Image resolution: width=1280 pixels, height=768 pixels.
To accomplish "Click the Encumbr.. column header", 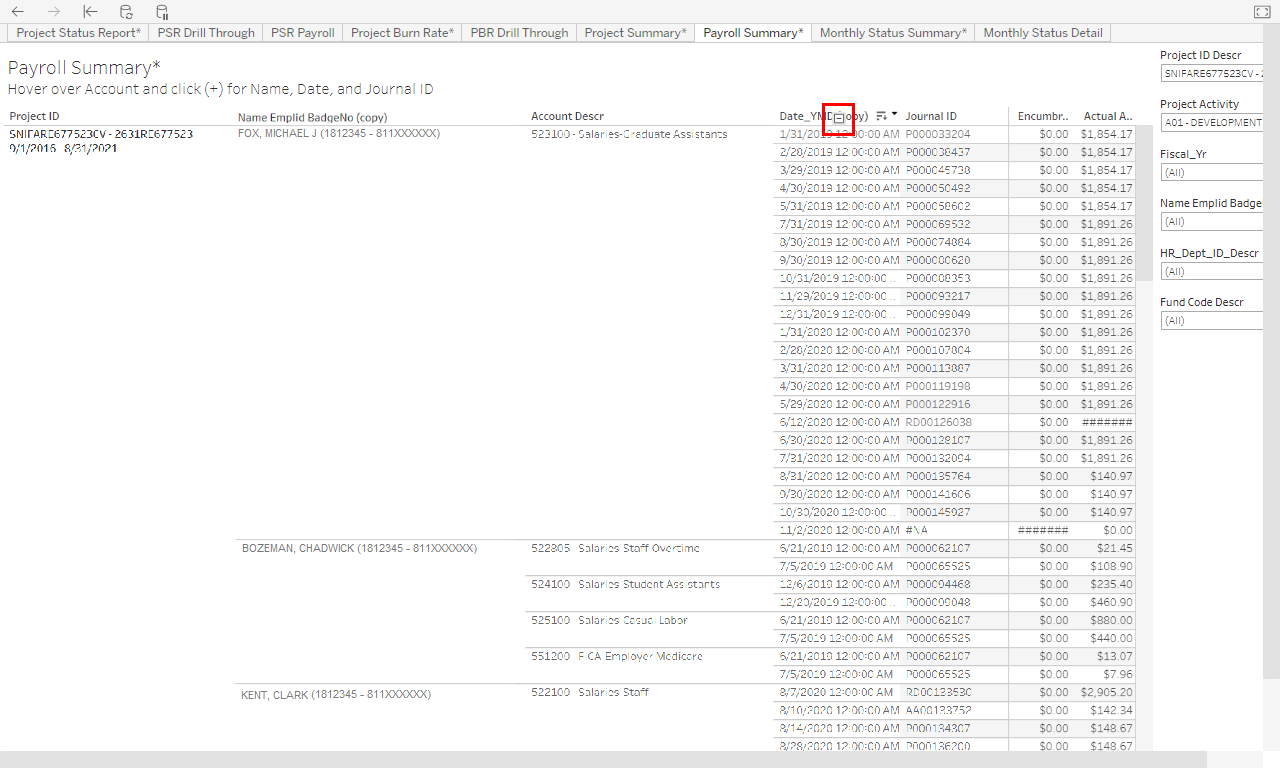I will pos(1043,116).
